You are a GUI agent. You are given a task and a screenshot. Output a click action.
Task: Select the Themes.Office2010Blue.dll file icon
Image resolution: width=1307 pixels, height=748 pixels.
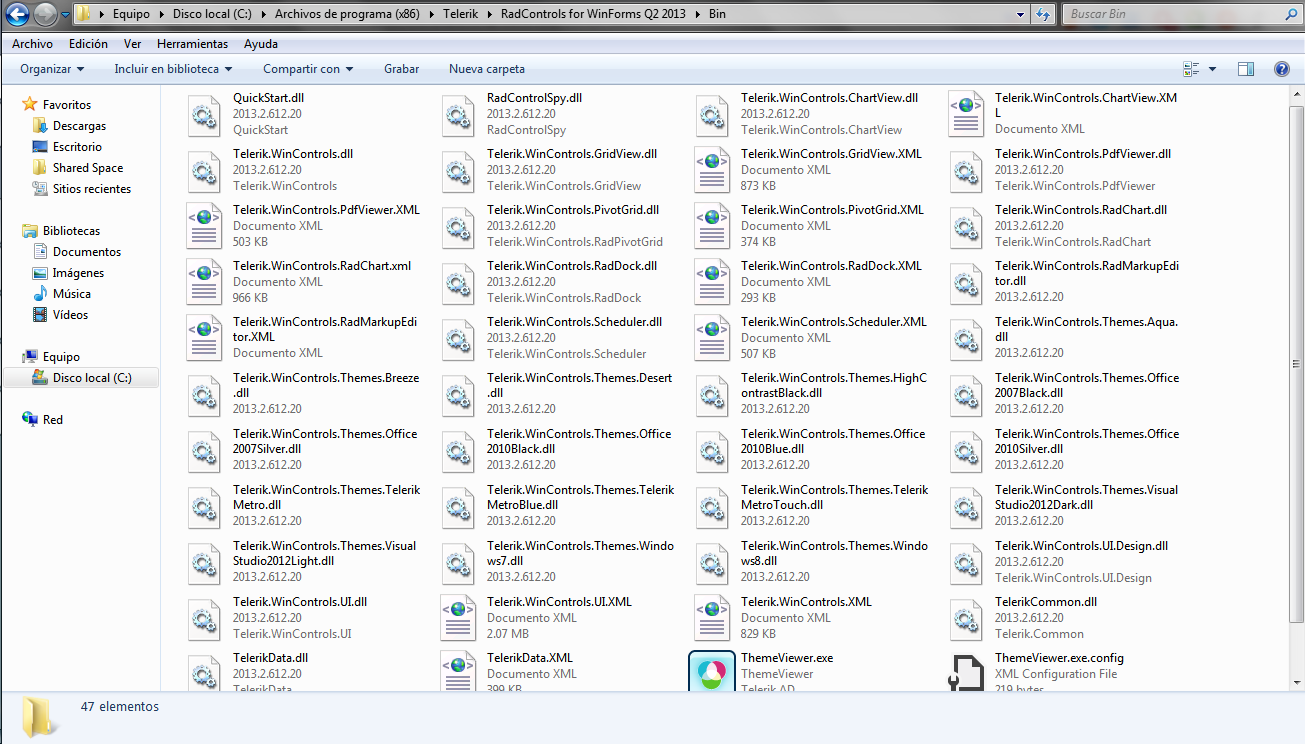[712, 450]
